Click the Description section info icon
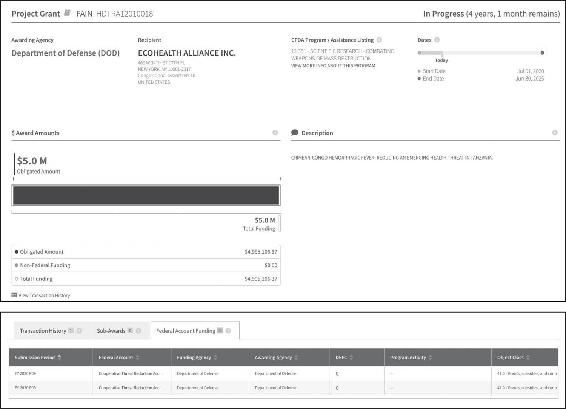 click(x=555, y=133)
